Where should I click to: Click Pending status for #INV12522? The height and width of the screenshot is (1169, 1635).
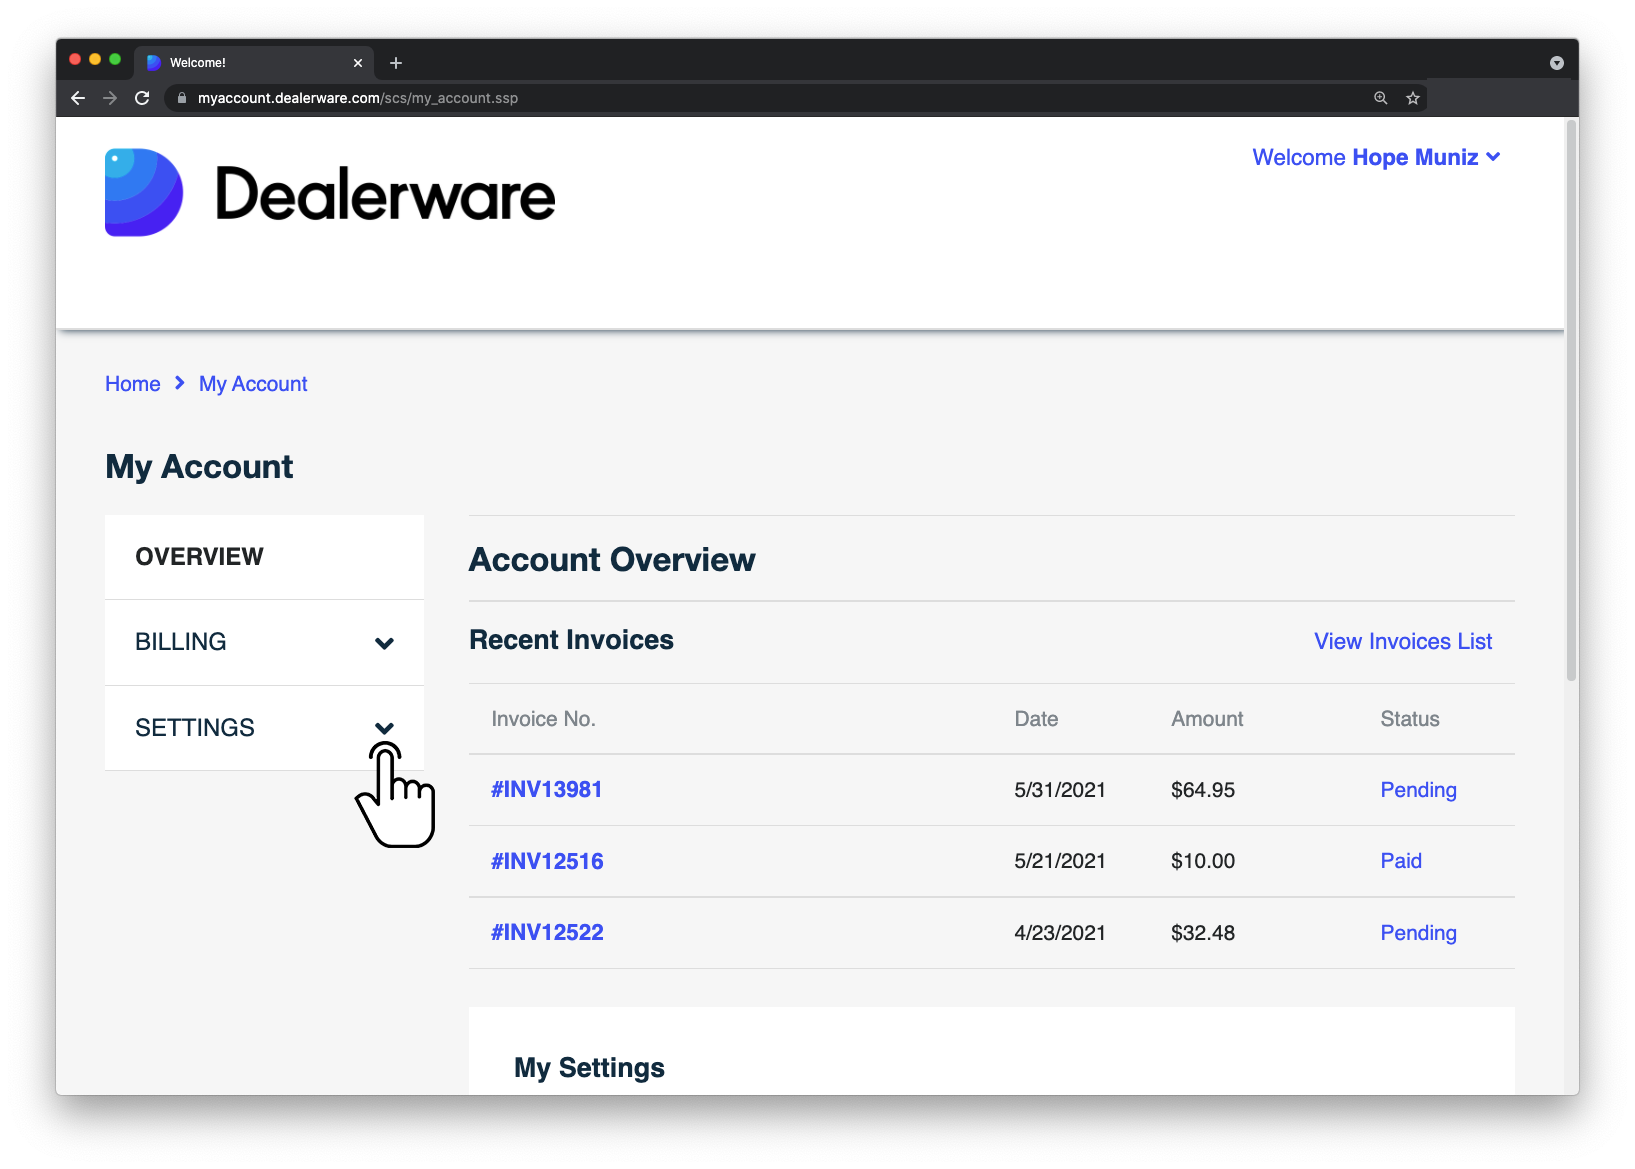(1418, 933)
